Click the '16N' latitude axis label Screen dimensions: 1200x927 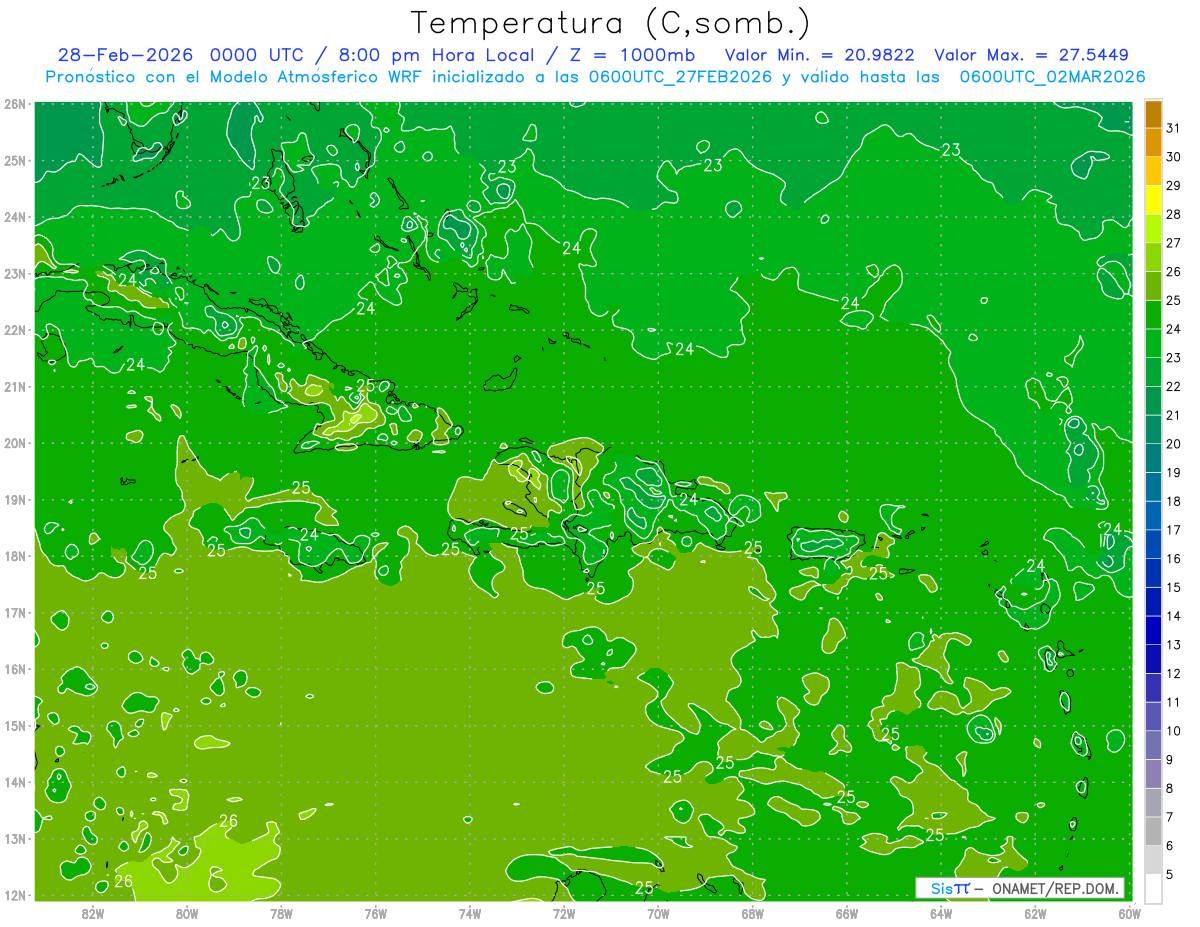15,669
